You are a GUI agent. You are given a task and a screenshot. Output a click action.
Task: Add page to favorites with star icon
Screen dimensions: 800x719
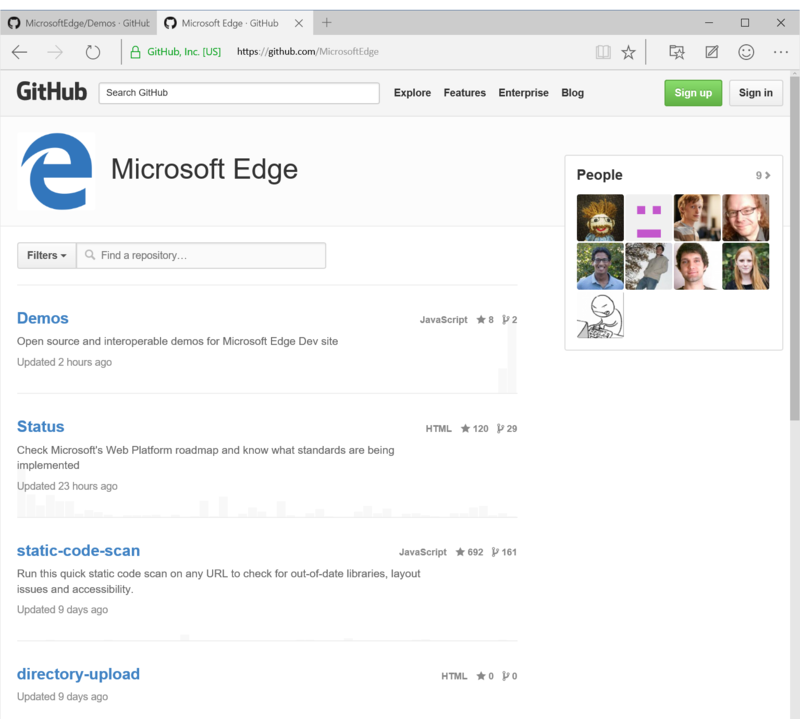[629, 52]
